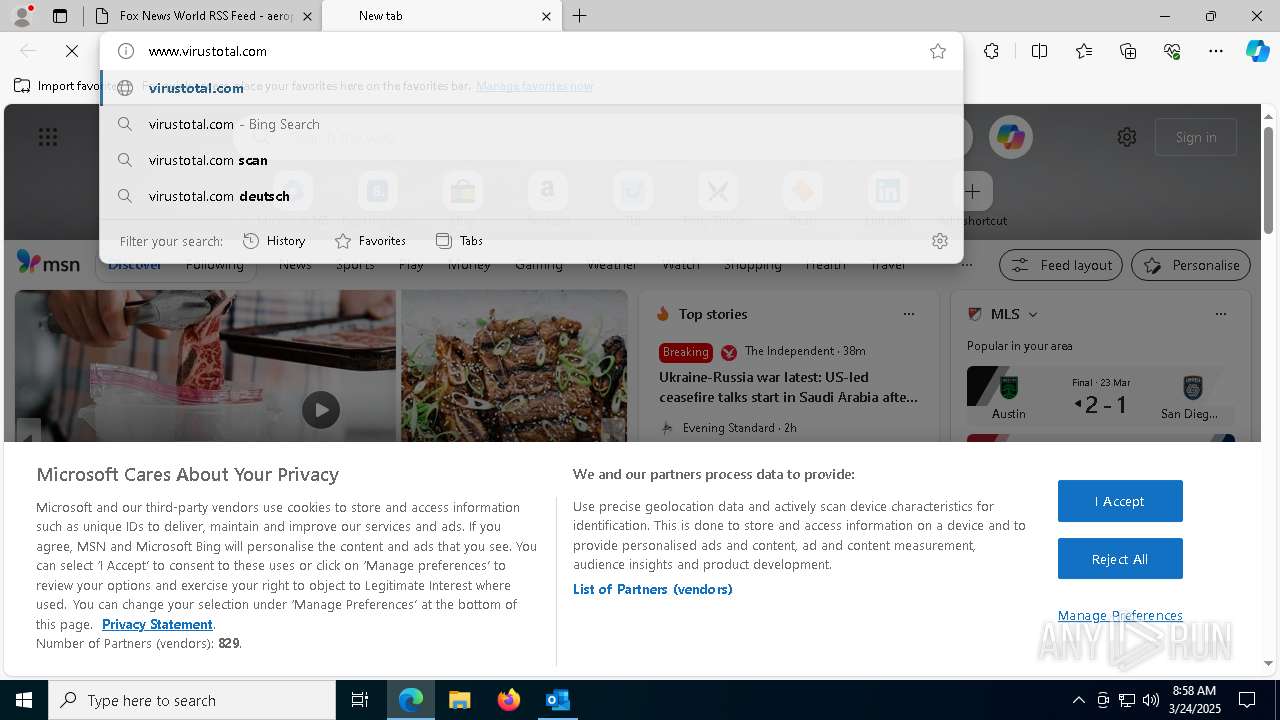Open search suggestion settings gear
The height and width of the screenshot is (720, 1280).
pos(940,241)
